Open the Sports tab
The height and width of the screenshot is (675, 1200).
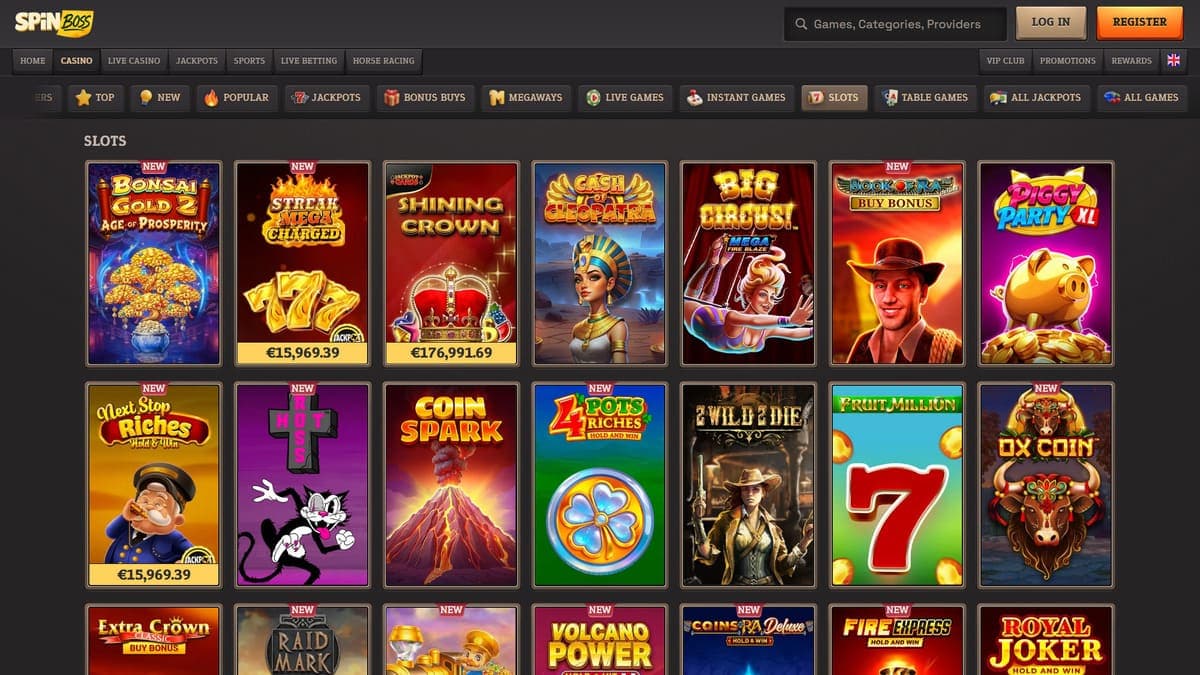pyautogui.click(x=249, y=61)
